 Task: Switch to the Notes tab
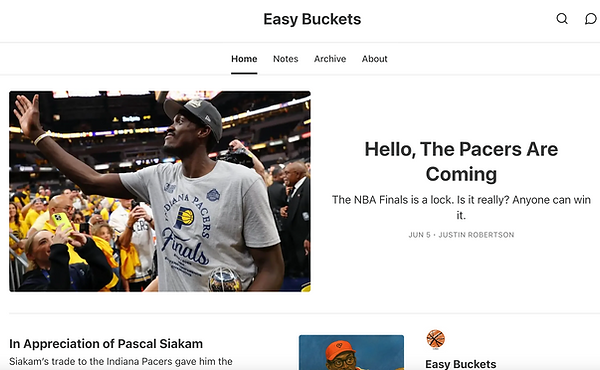point(285,59)
